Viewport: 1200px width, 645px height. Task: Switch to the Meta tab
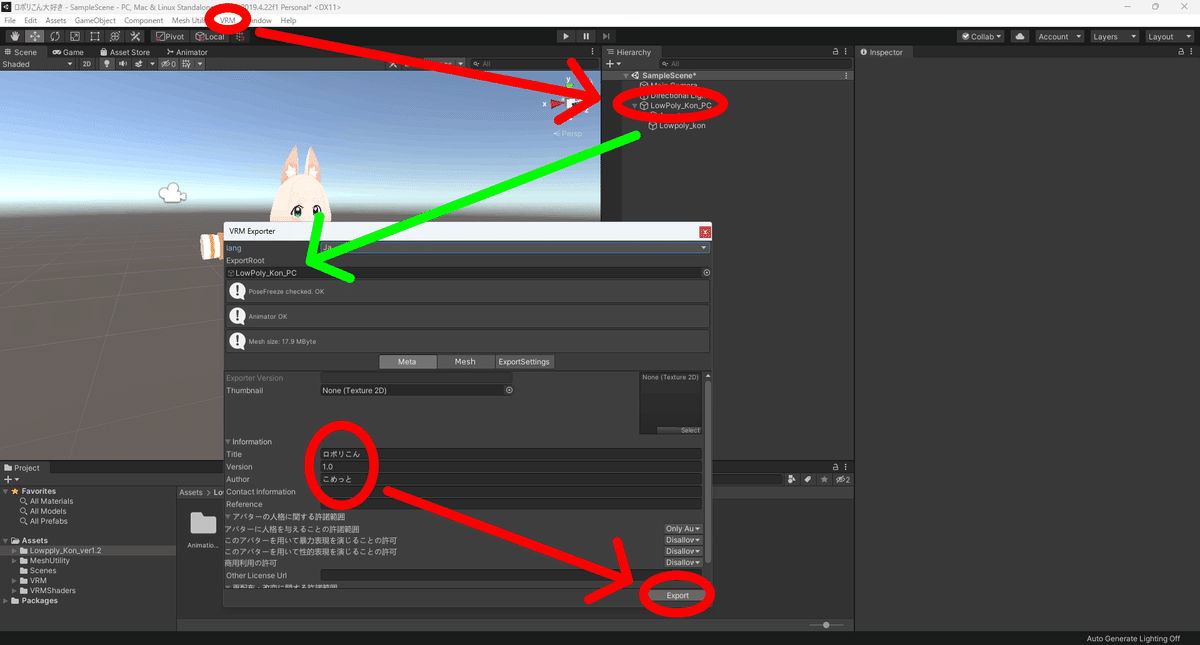(407, 362)
